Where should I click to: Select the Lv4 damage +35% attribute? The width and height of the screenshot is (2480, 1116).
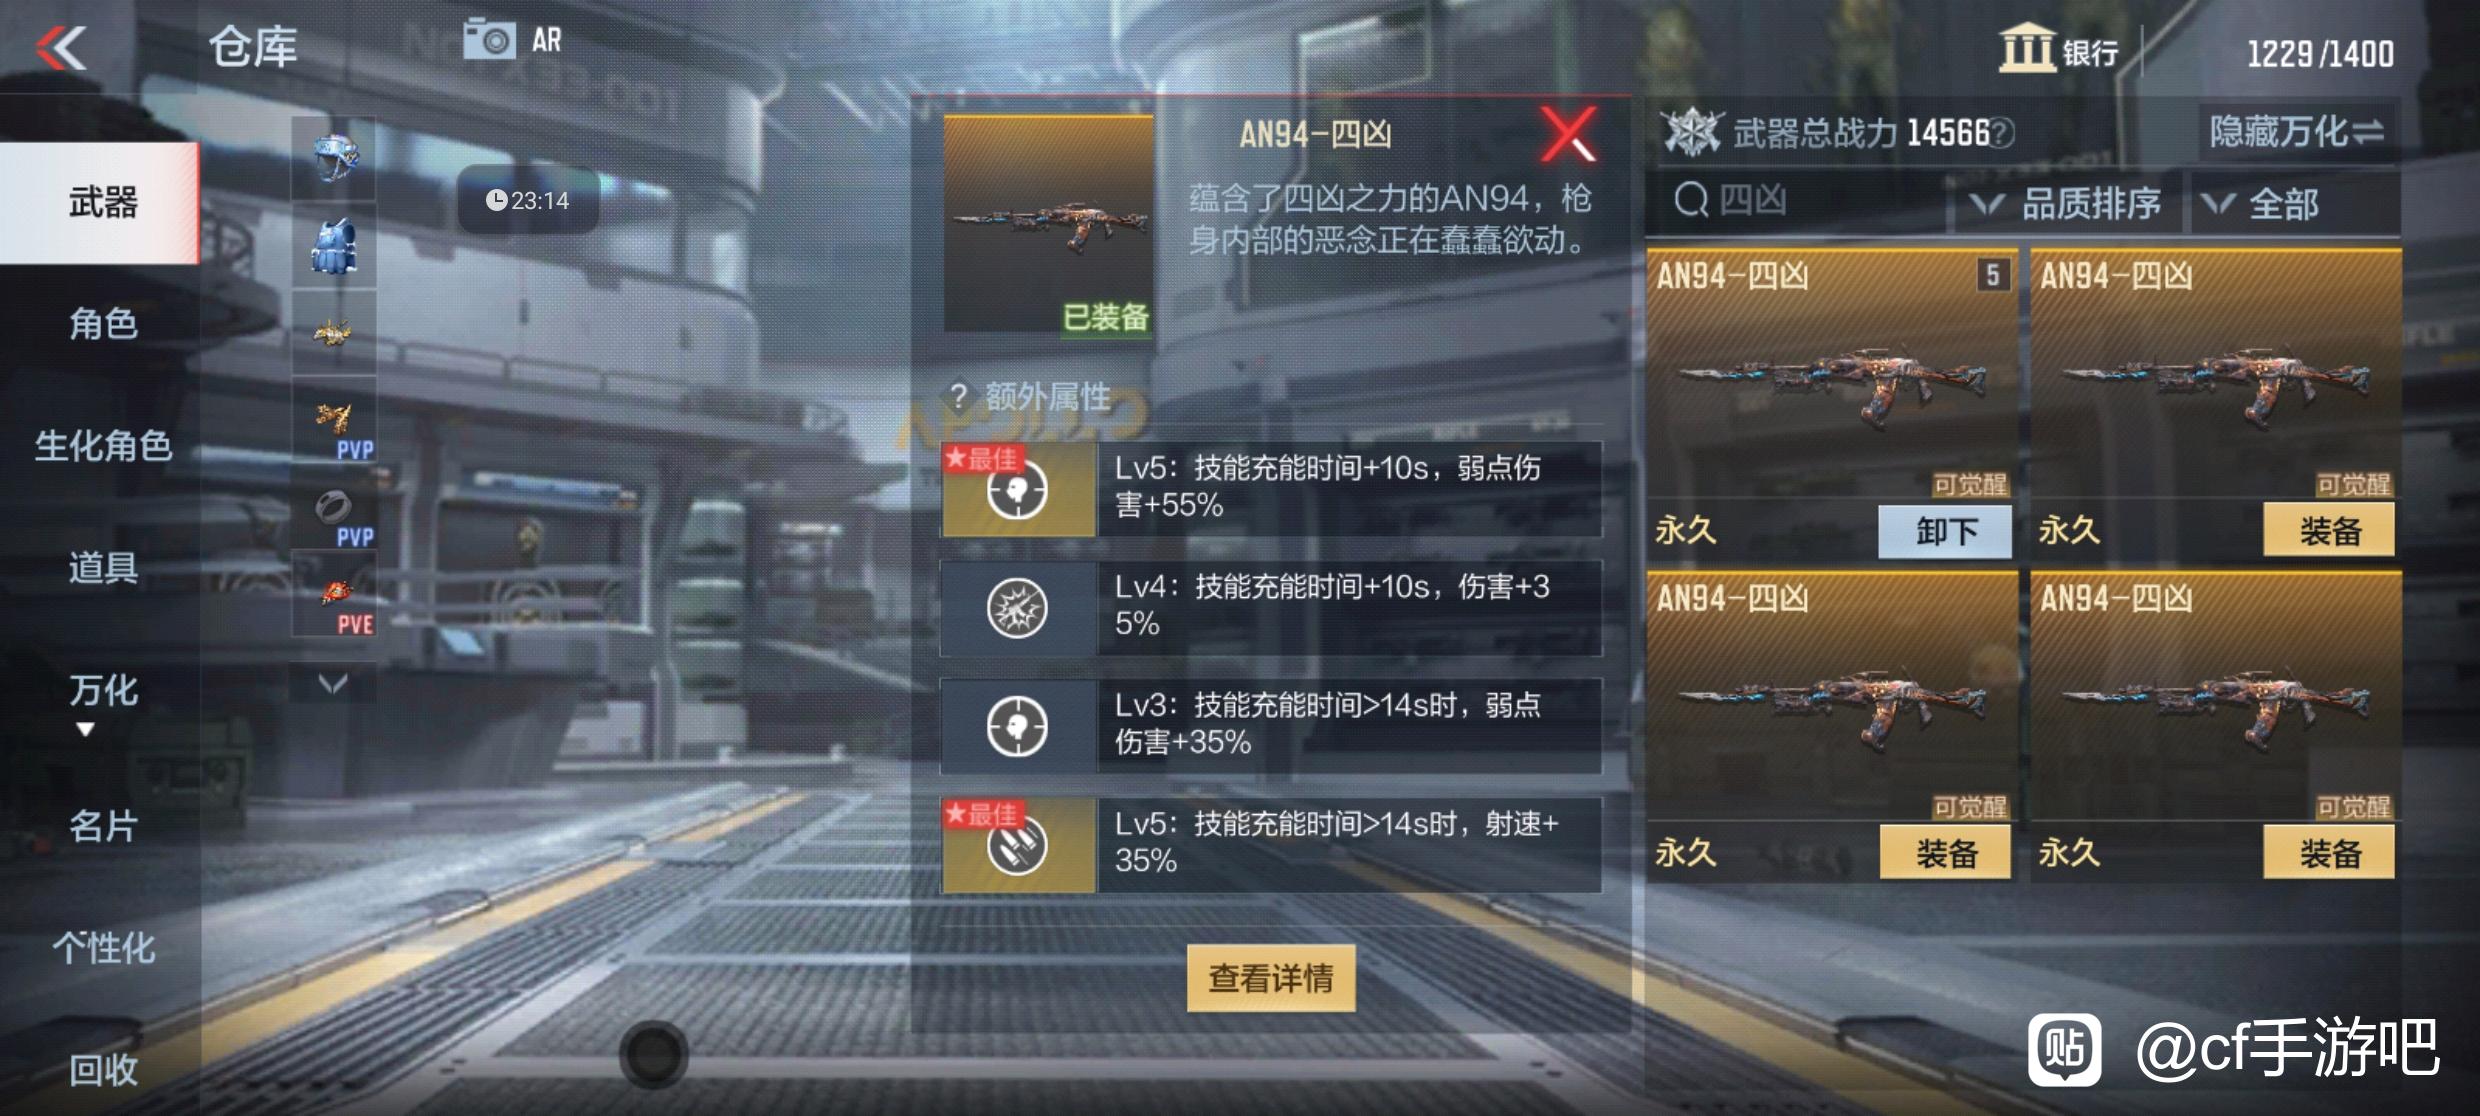(x=1271, y=607)
